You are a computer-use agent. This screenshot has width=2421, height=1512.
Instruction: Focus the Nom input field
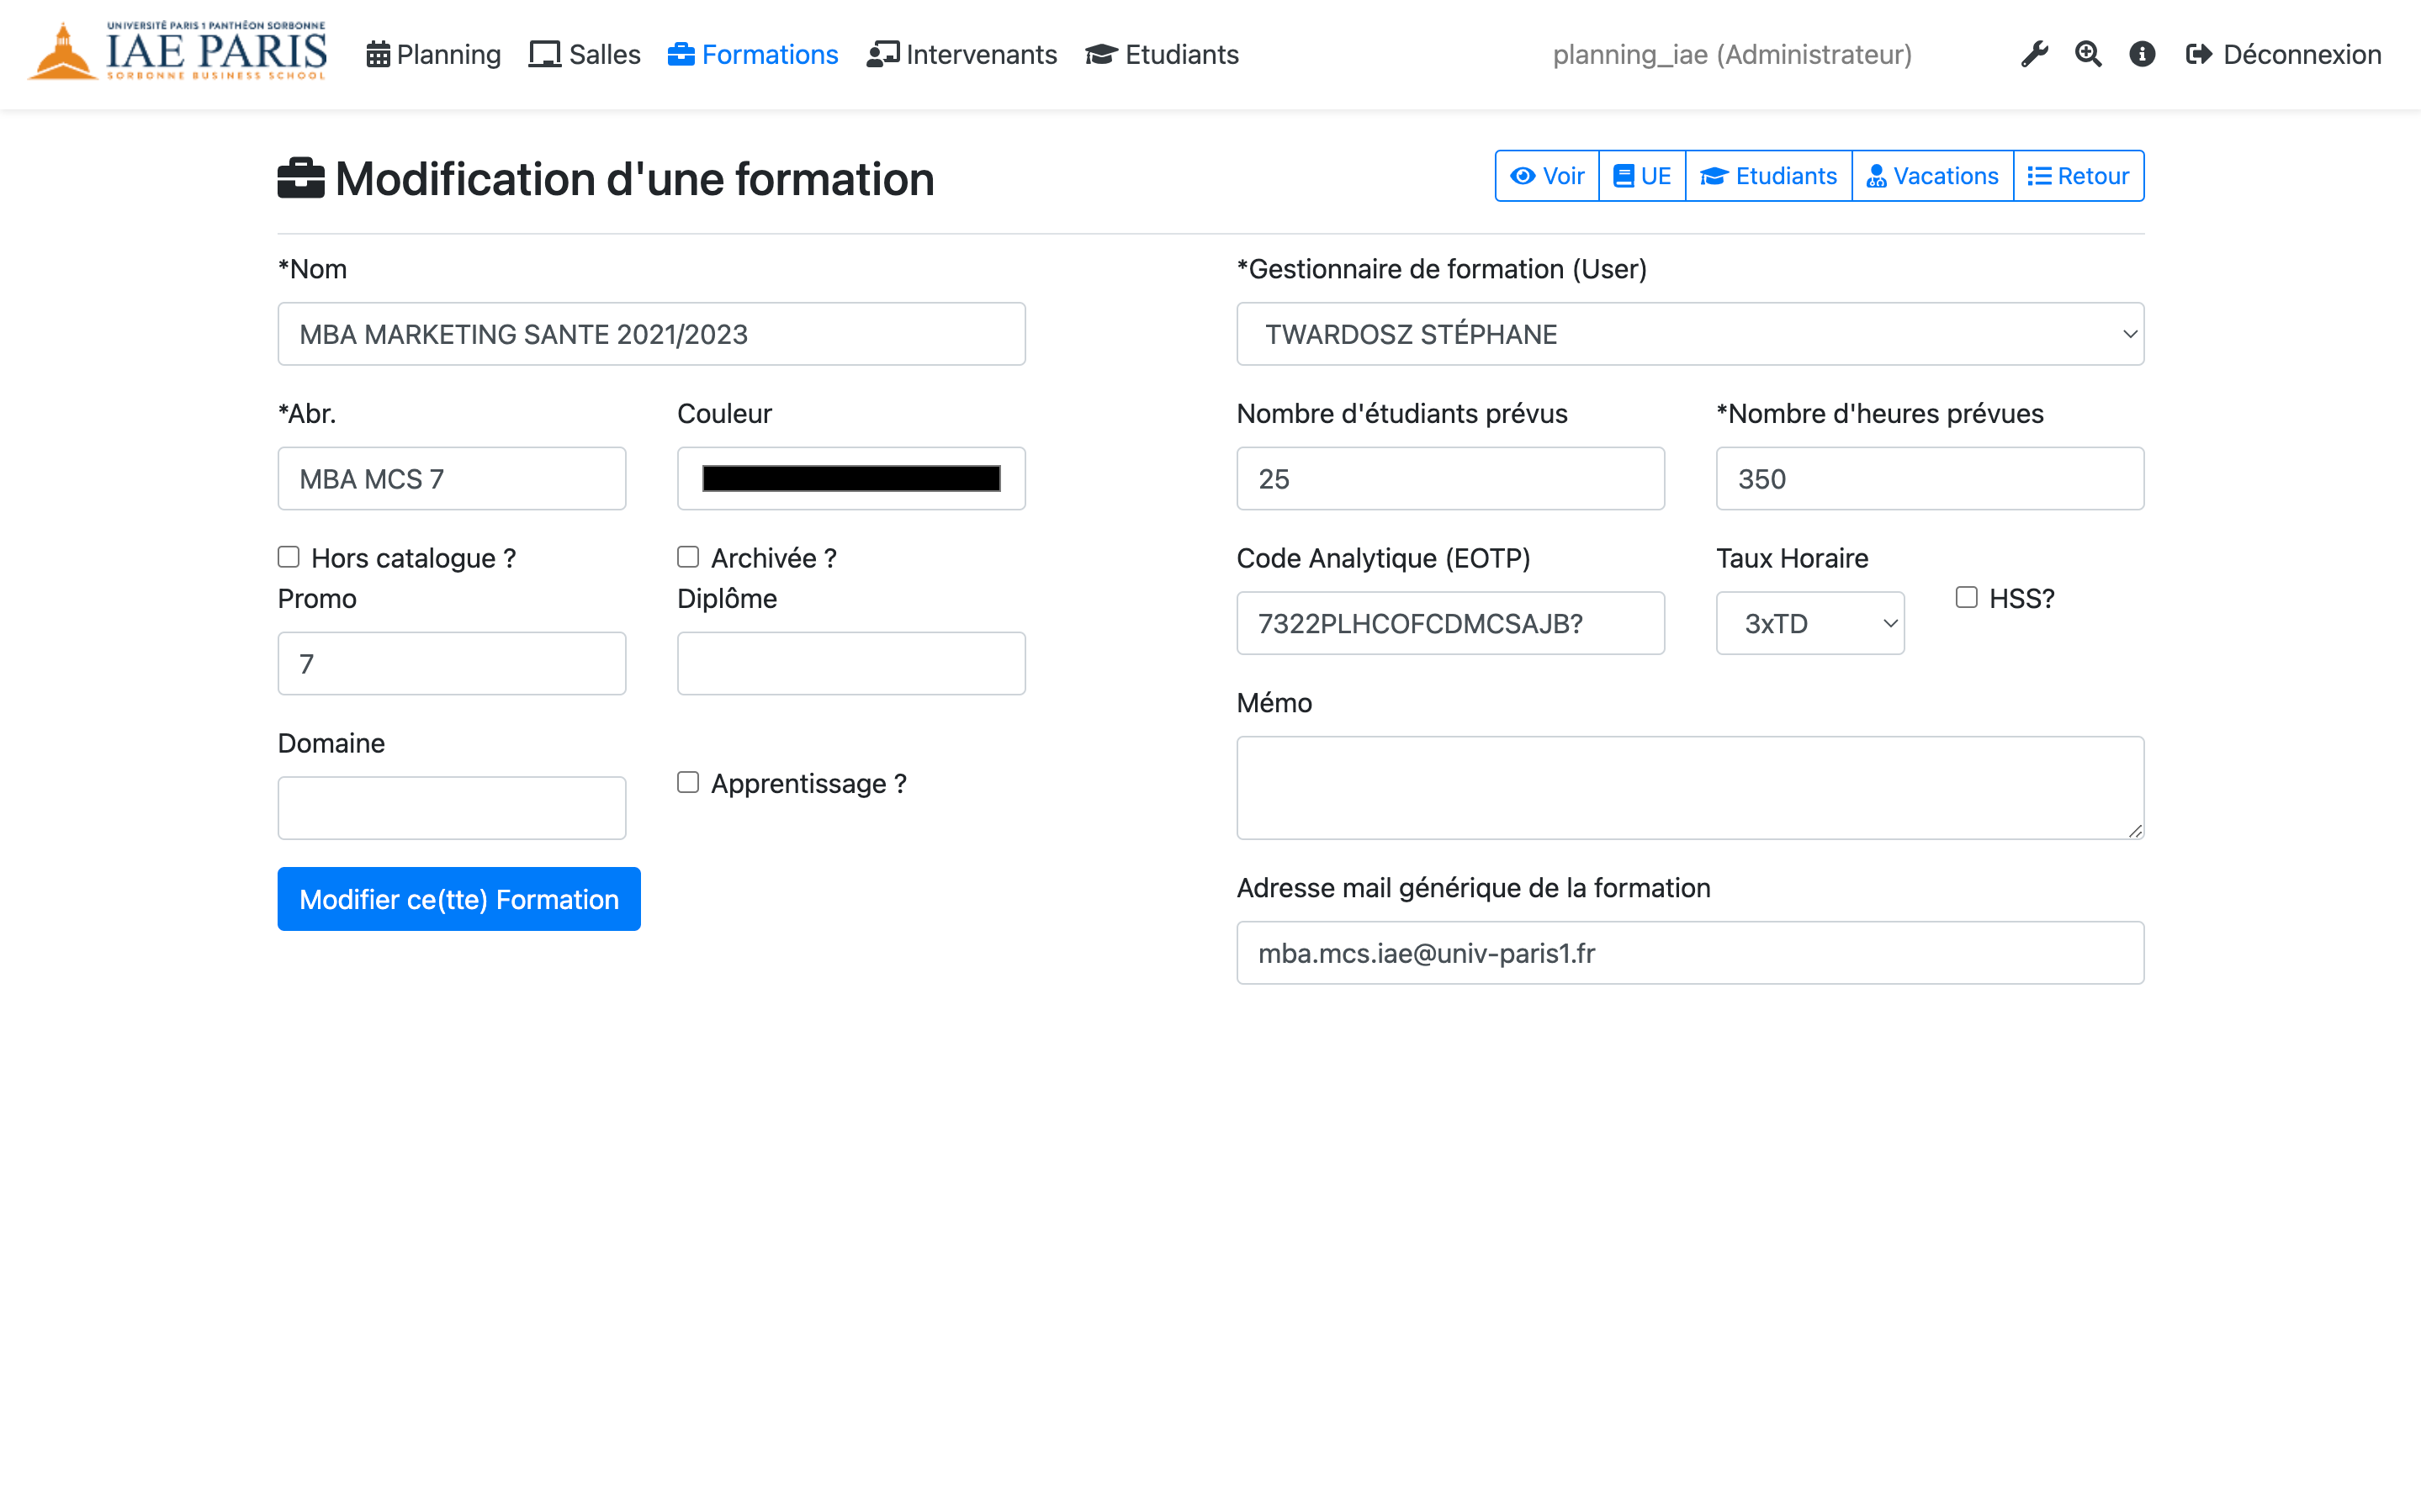pyautogui.click(x=652, y=334)
